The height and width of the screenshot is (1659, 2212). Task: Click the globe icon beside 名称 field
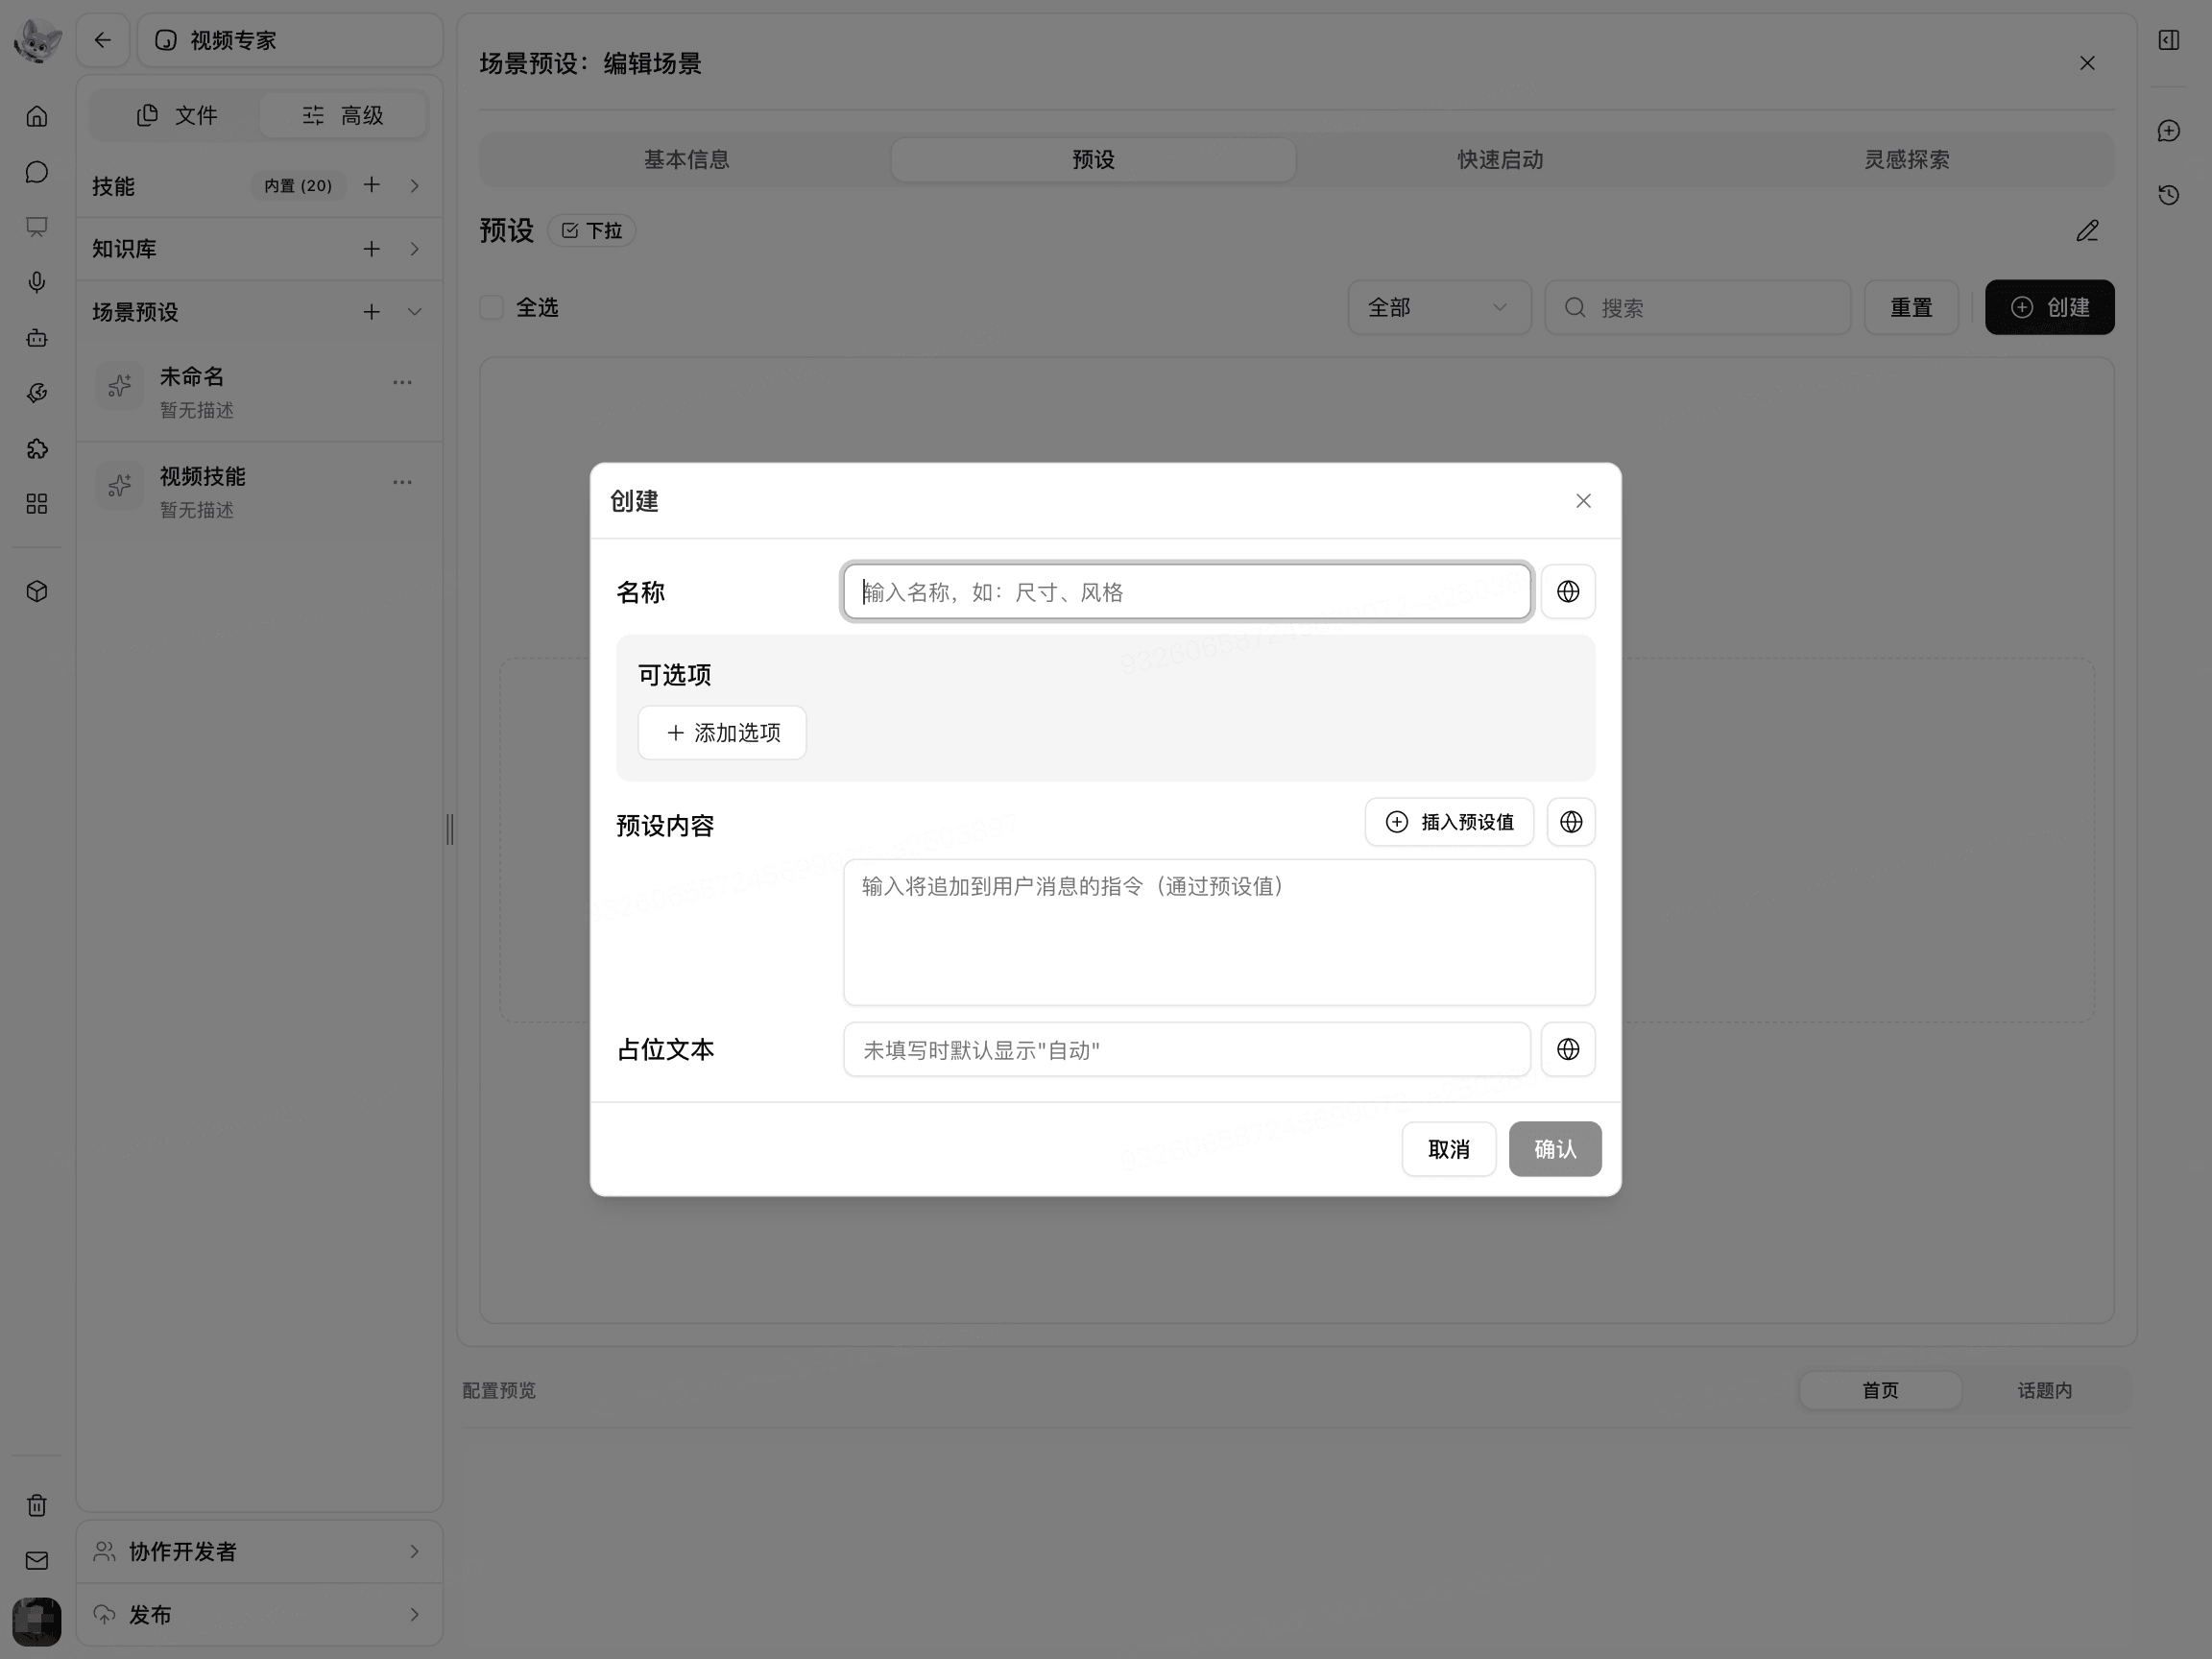click(x=1568, y=592)
